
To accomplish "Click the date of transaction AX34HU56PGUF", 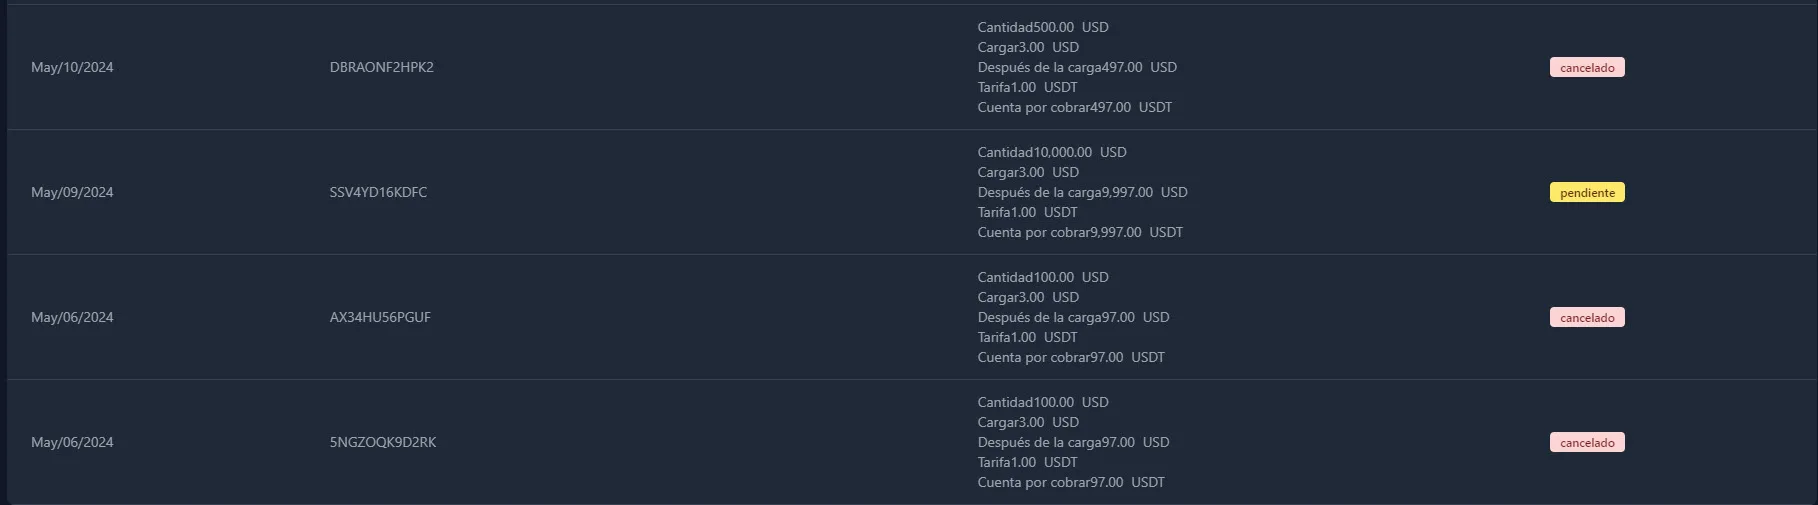I will 72,317.
